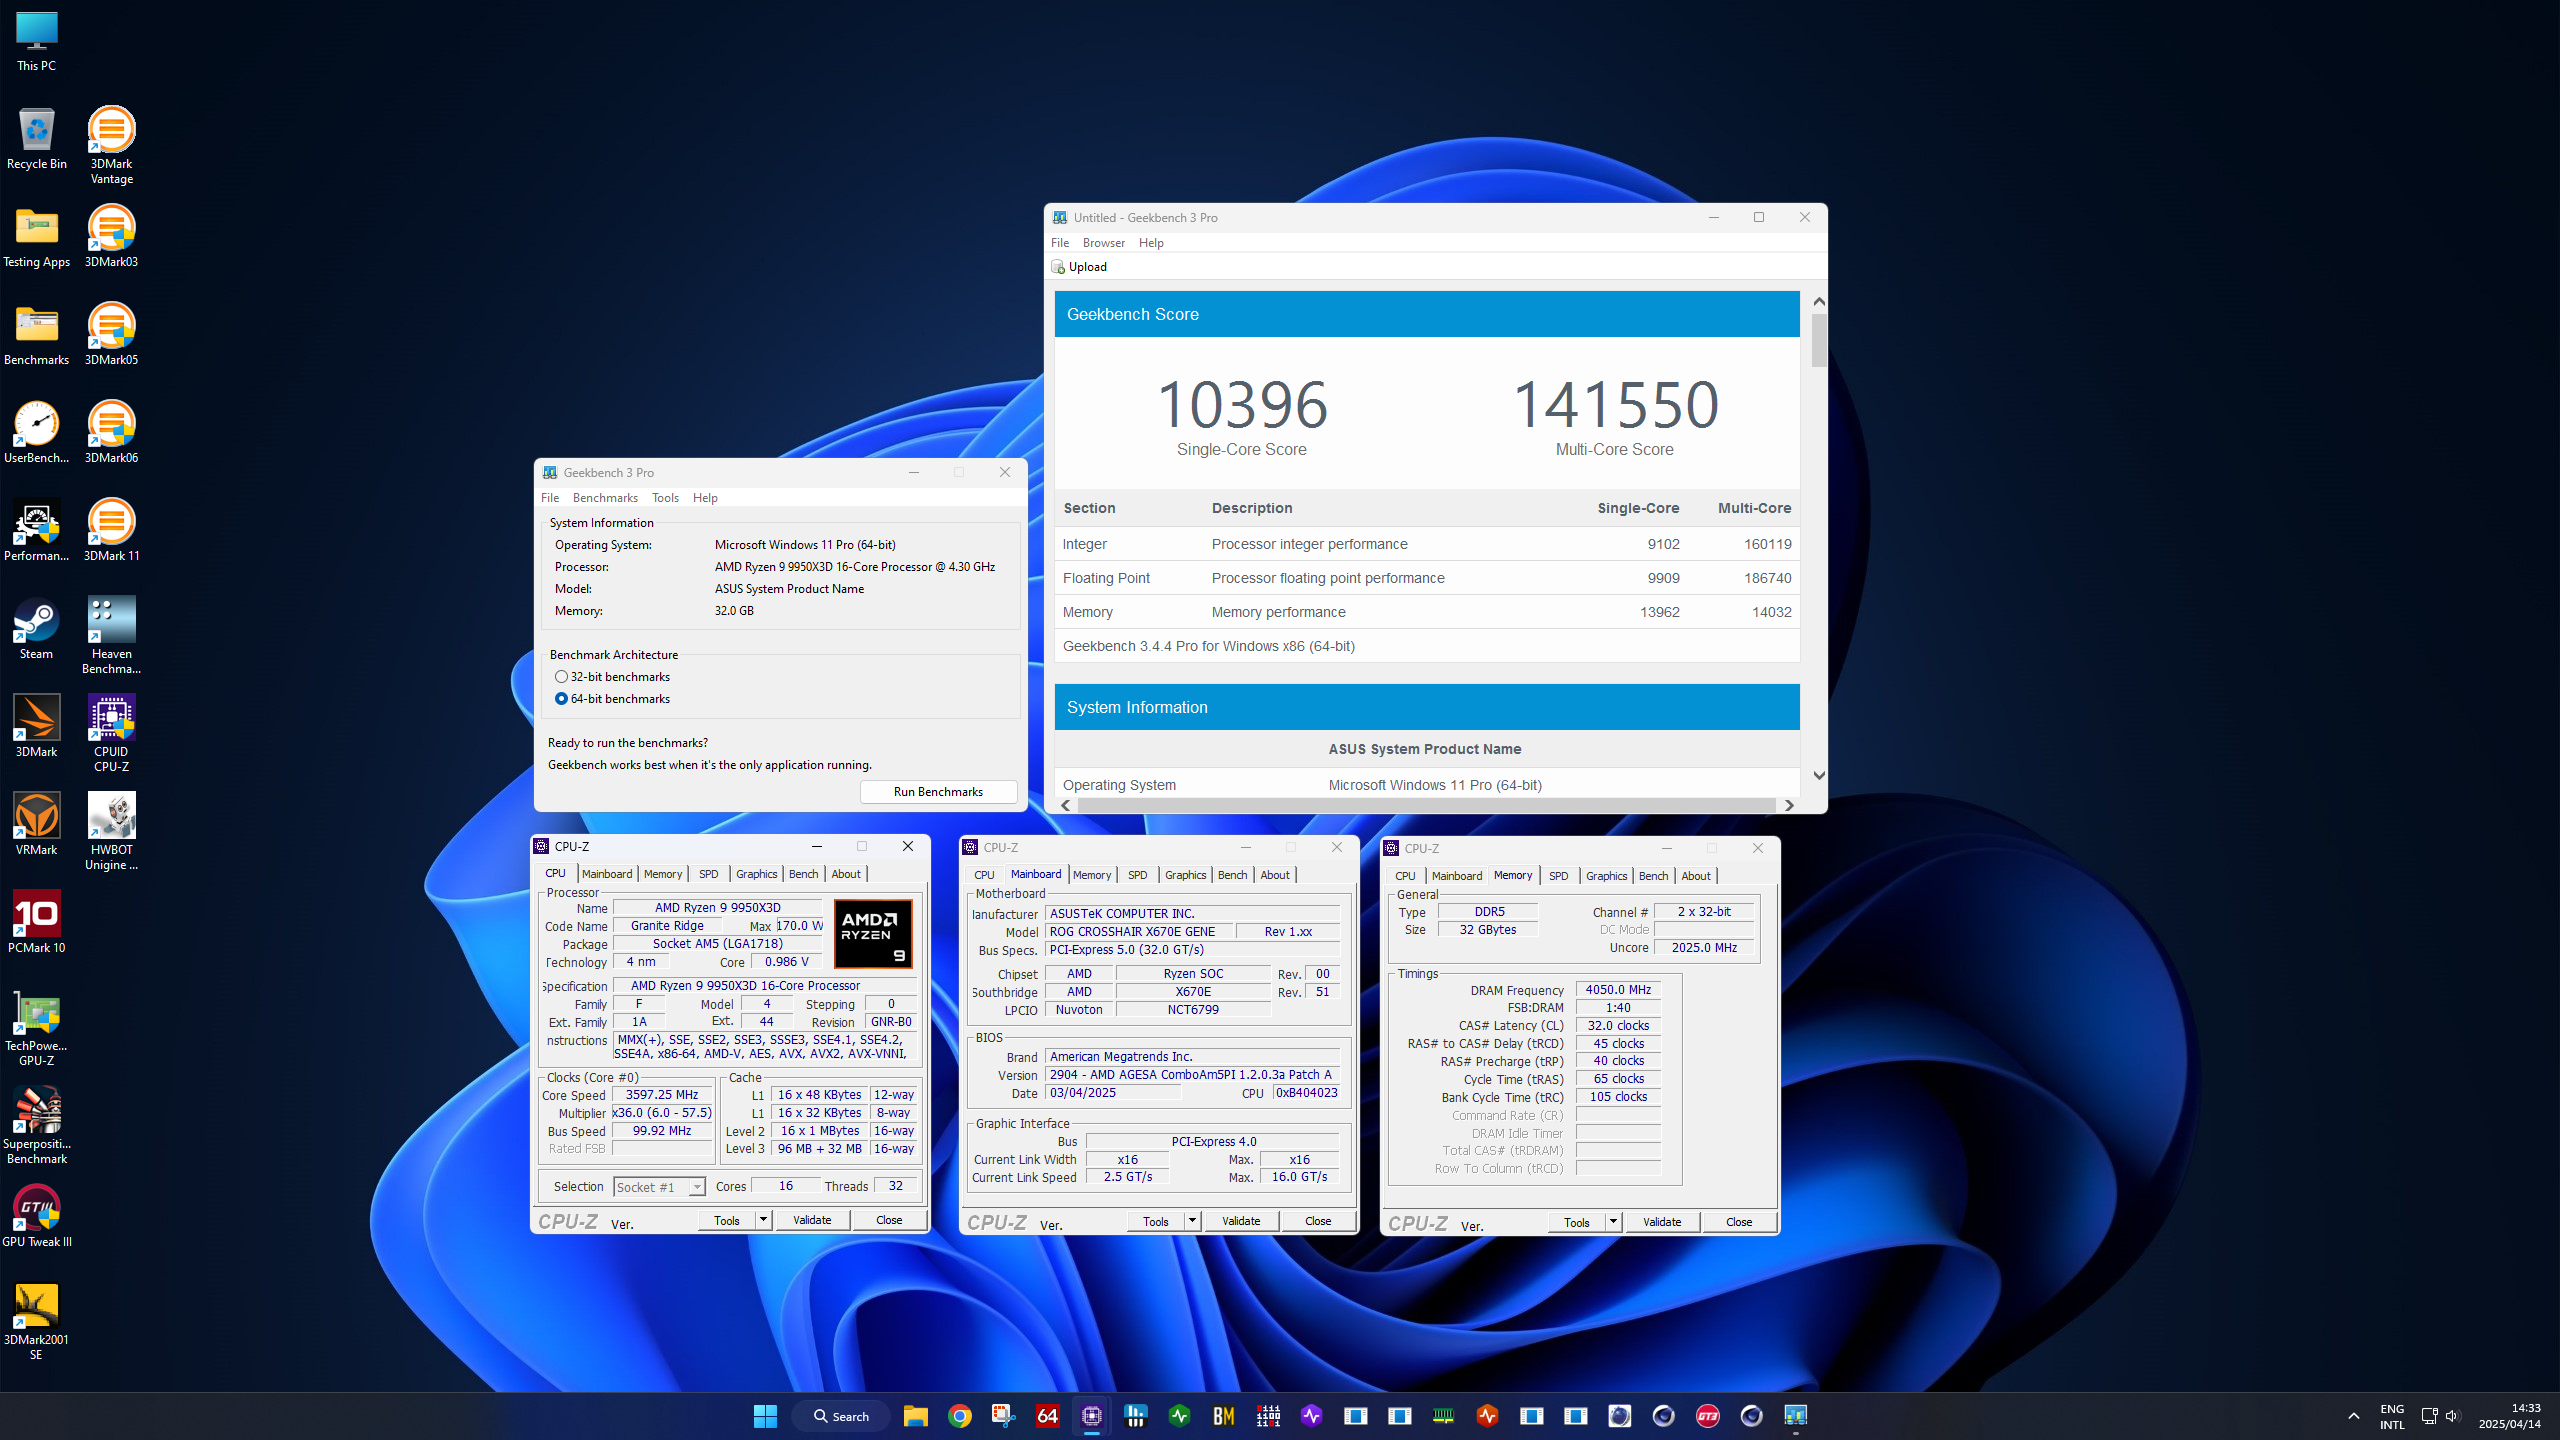This screenshot has width=2560, height=1440.
Task: Open Google Chrome from the taskbar
Action: (x=960, y=1416)
